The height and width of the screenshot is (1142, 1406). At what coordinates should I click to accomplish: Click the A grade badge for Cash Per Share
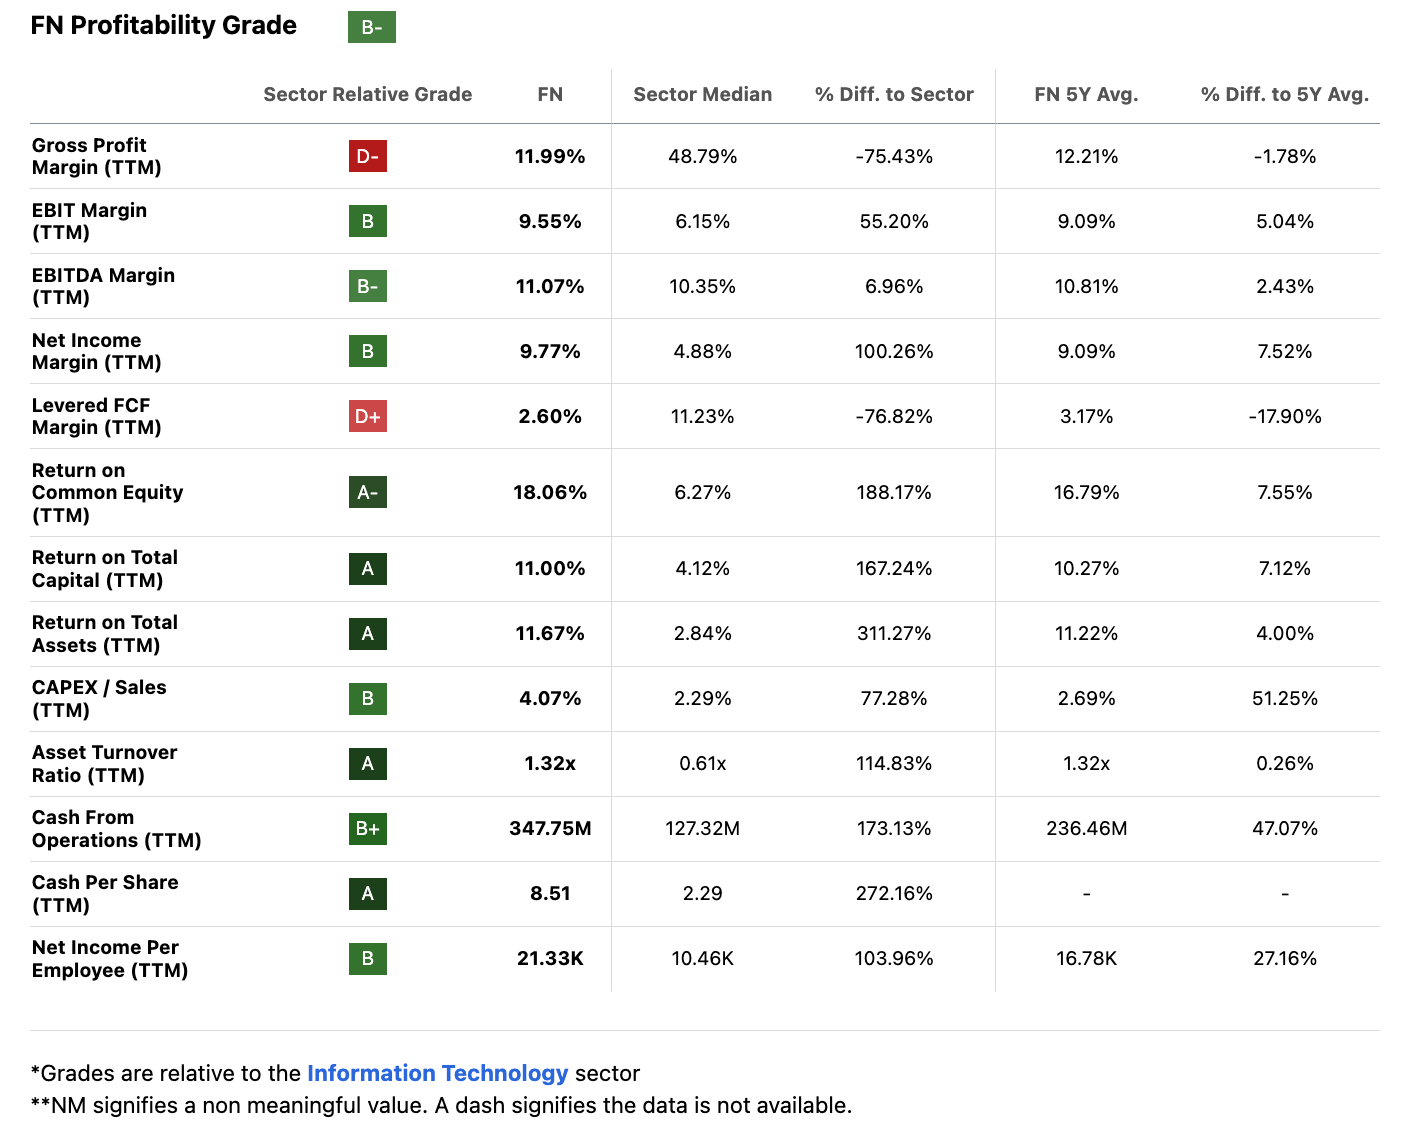click(367, 893)
